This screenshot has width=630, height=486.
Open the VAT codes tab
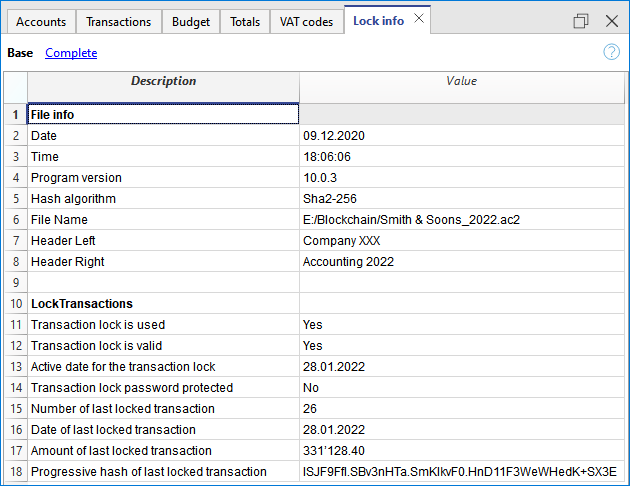[305, 21]
